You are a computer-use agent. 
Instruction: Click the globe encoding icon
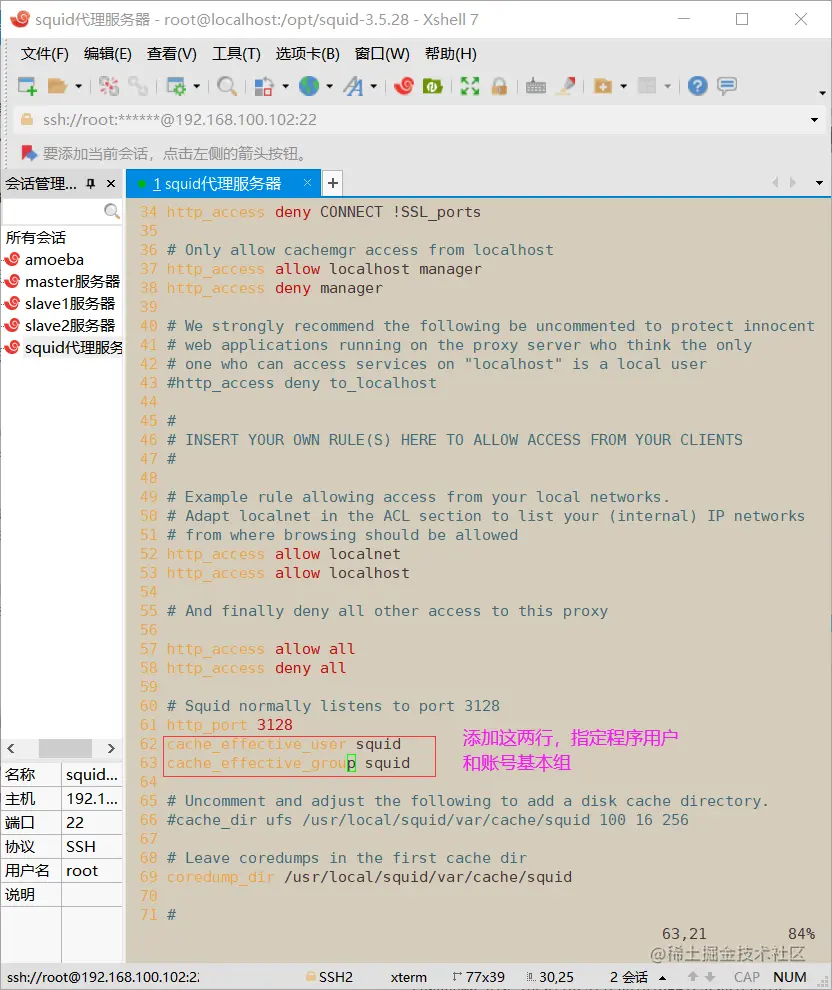tap(309, 86)
